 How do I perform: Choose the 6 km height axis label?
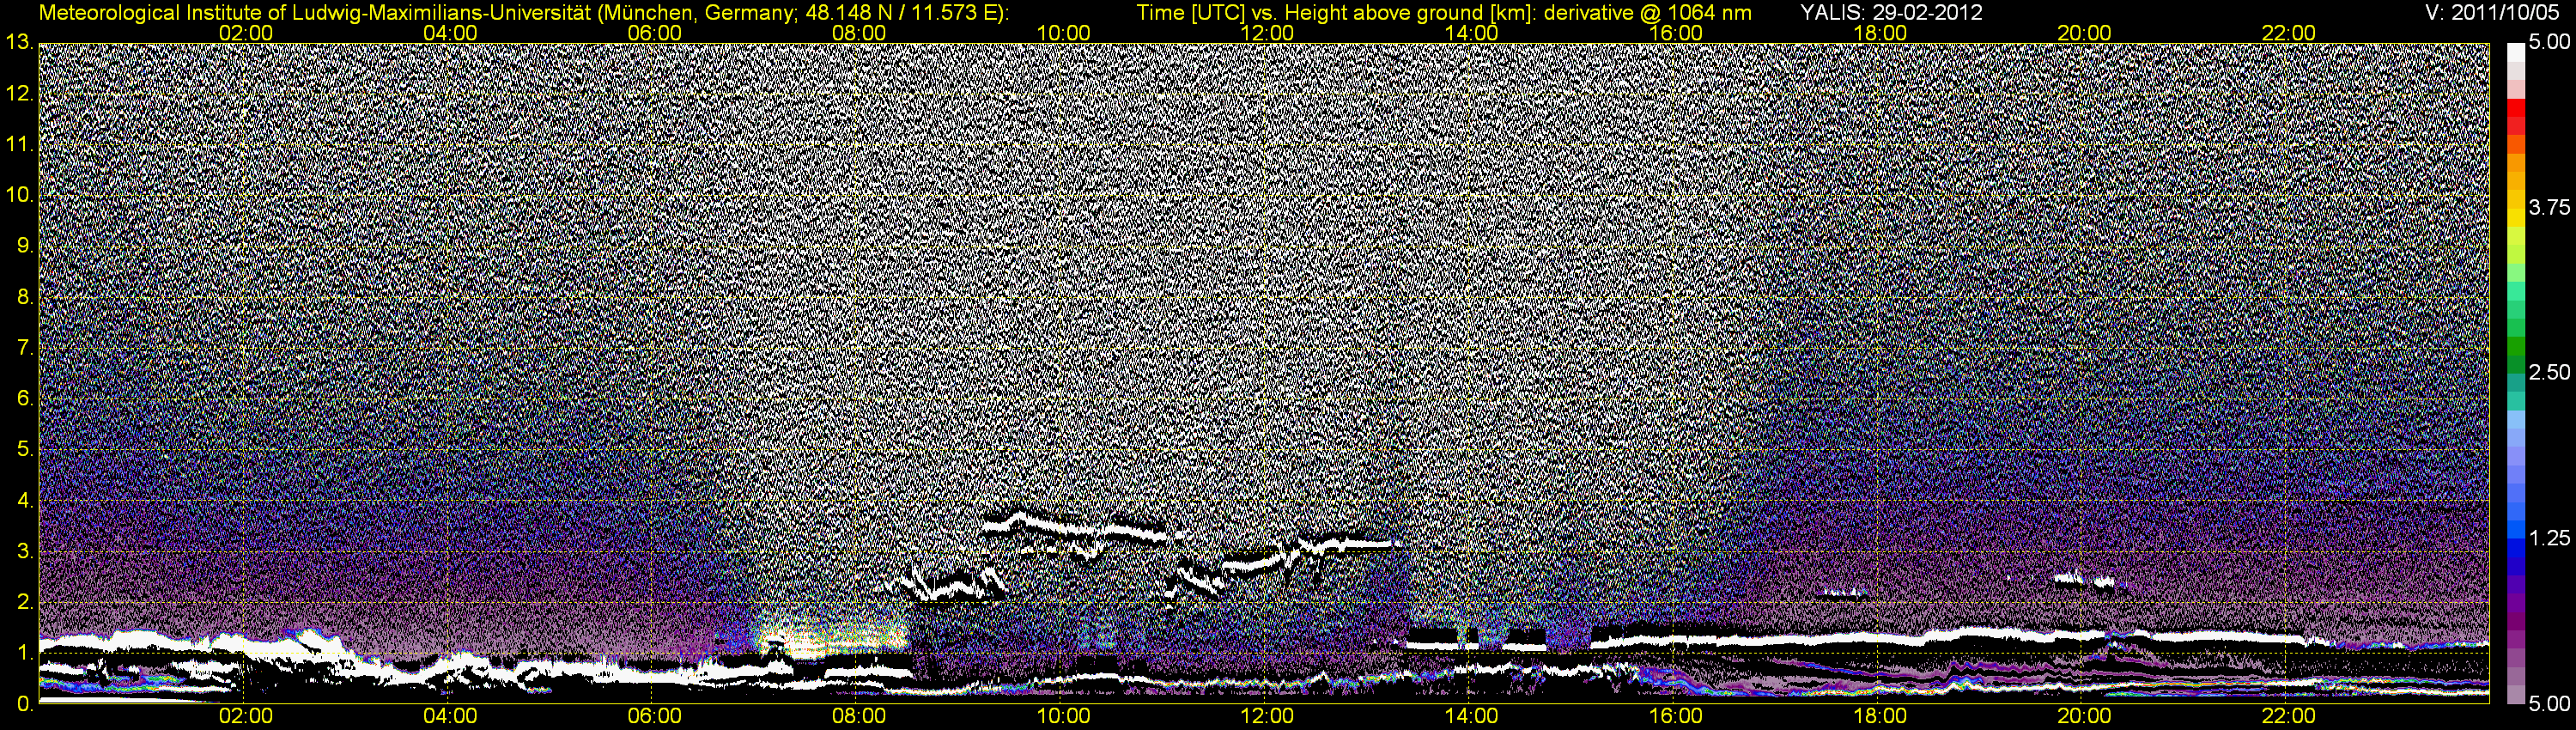(25, 399)
